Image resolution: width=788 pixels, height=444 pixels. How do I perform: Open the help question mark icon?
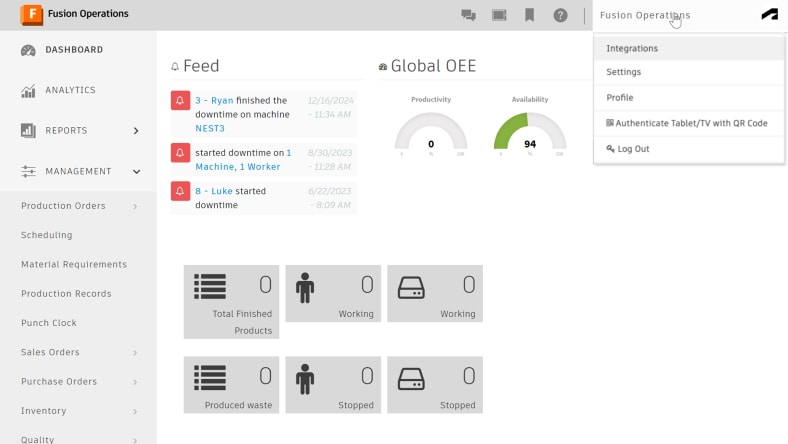560,15
